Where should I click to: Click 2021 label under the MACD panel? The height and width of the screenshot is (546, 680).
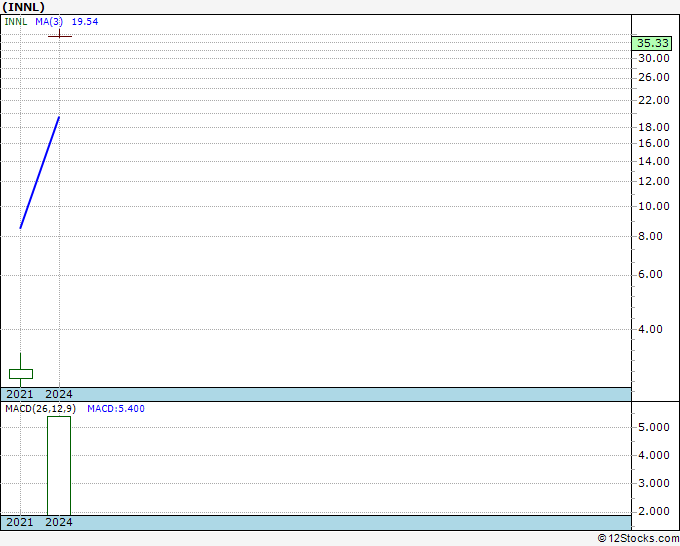point(19,522)
